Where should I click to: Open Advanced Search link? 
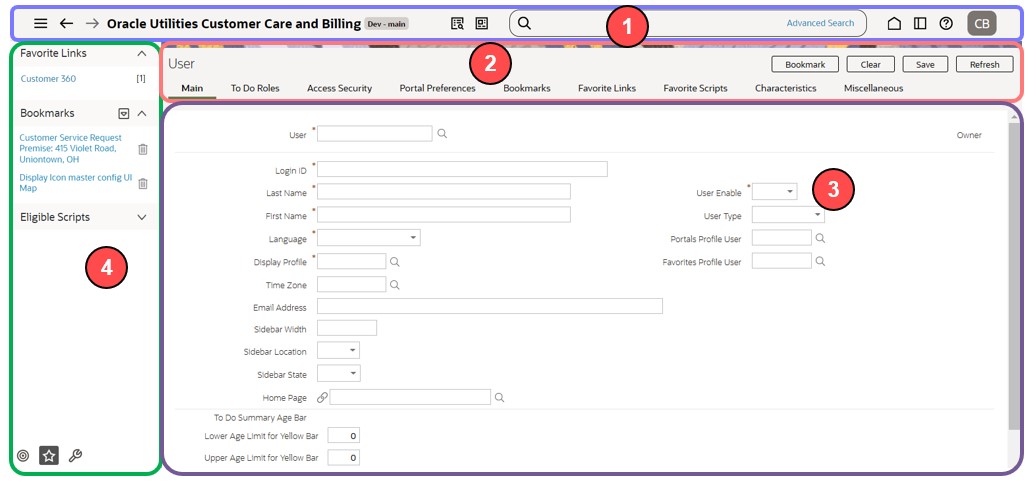tap(821, 23)
